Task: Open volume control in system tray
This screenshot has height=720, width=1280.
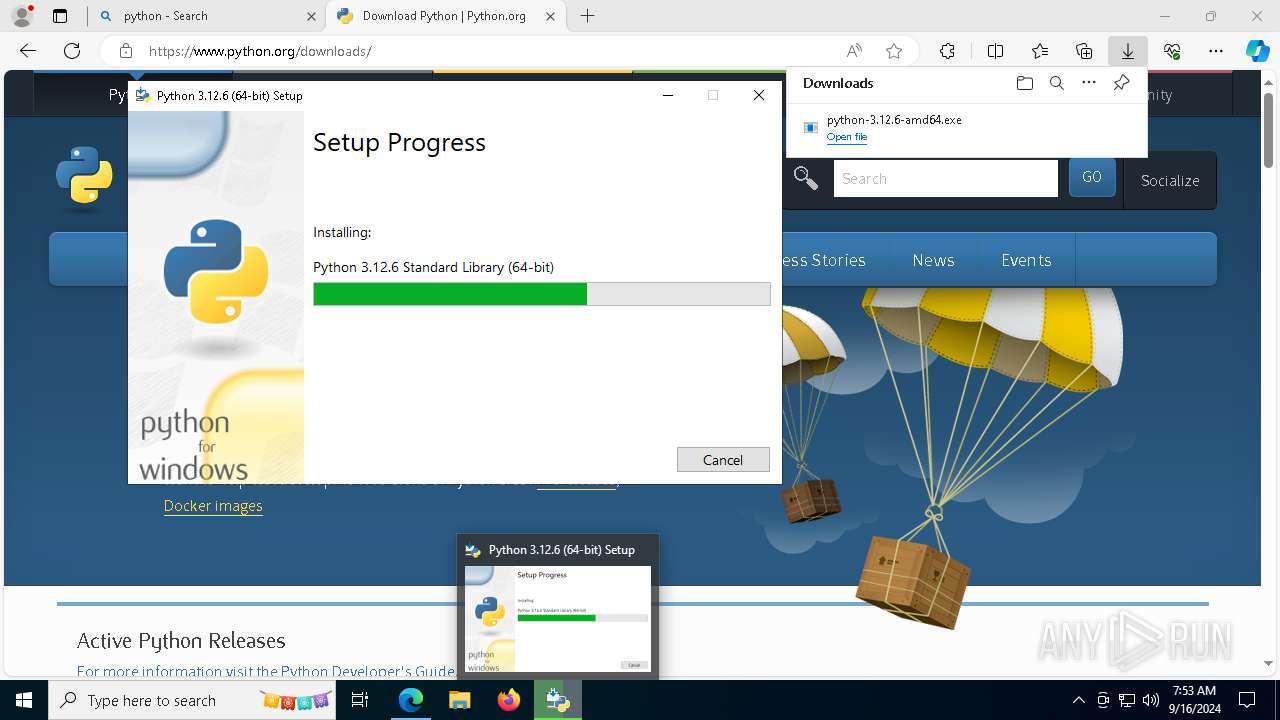Action: pos(1151,700)
